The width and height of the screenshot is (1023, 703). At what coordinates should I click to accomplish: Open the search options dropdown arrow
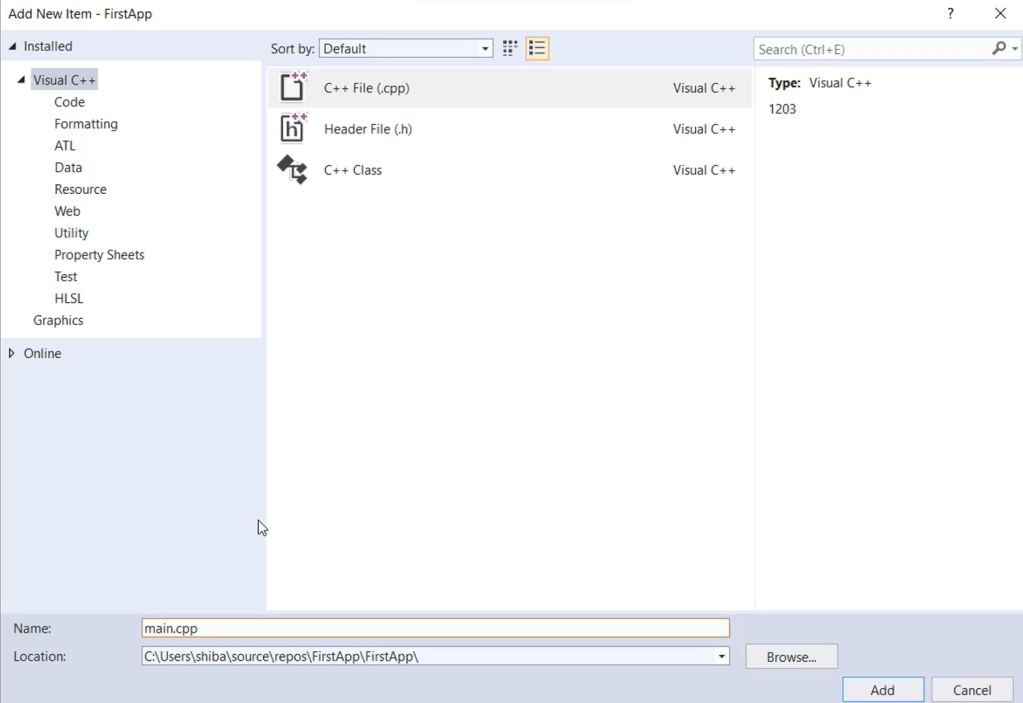(x=1015, y=49)
